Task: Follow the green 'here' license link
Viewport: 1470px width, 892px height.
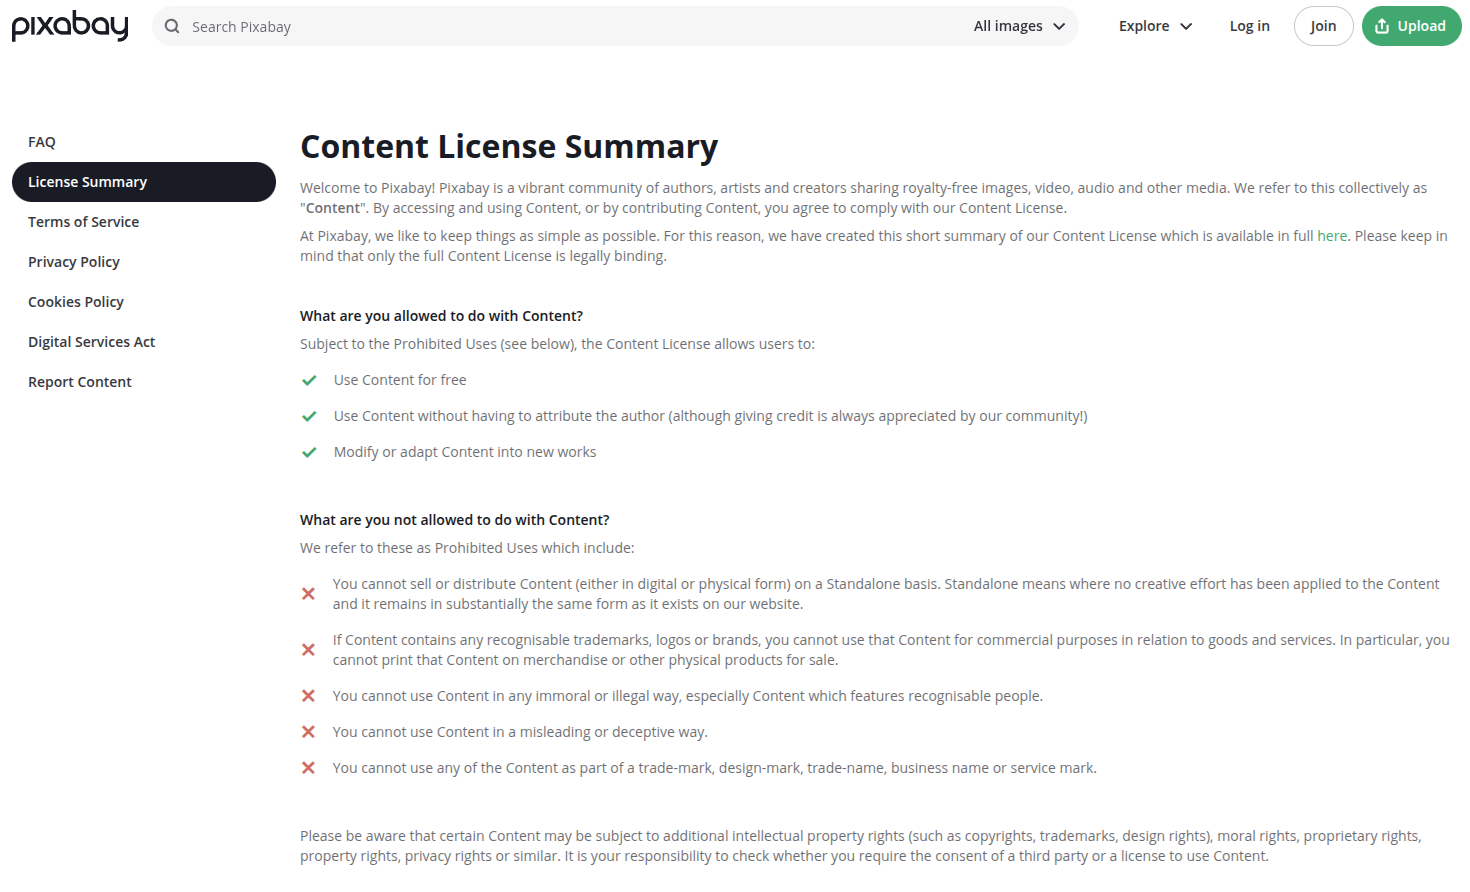Action: [1331, 236]
